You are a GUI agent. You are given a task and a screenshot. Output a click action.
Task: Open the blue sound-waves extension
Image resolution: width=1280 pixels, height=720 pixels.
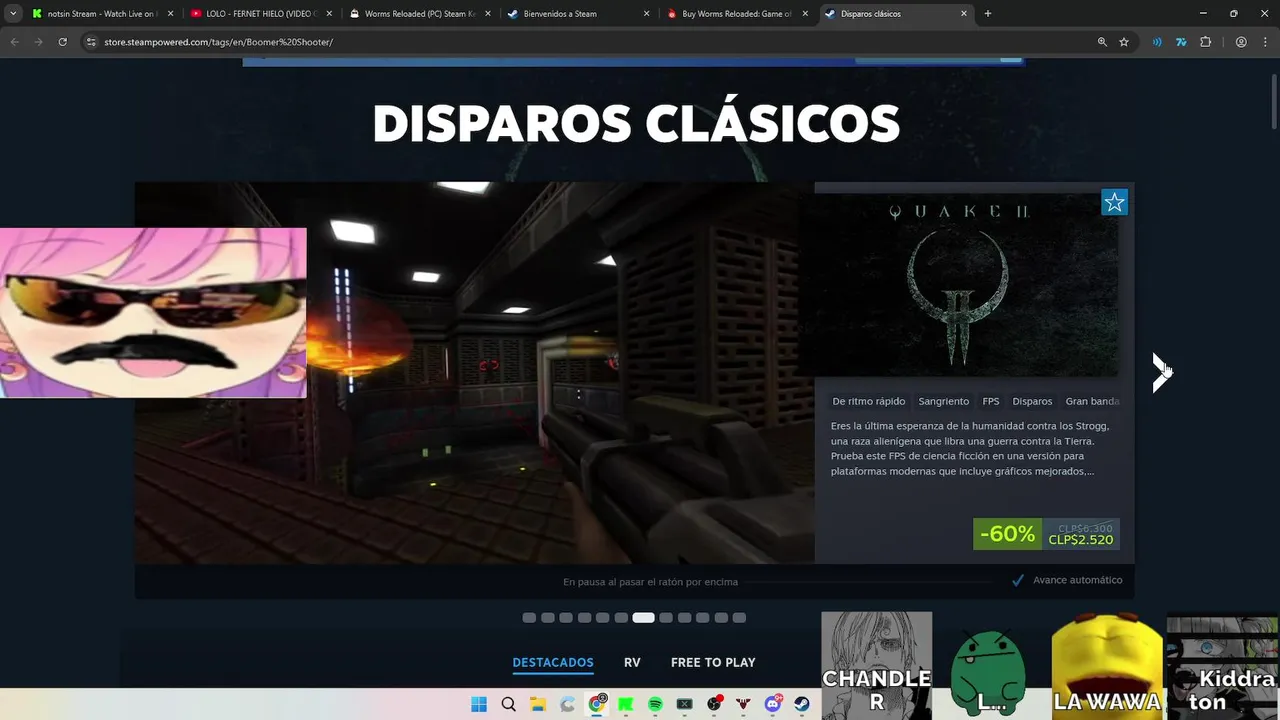1157,42
